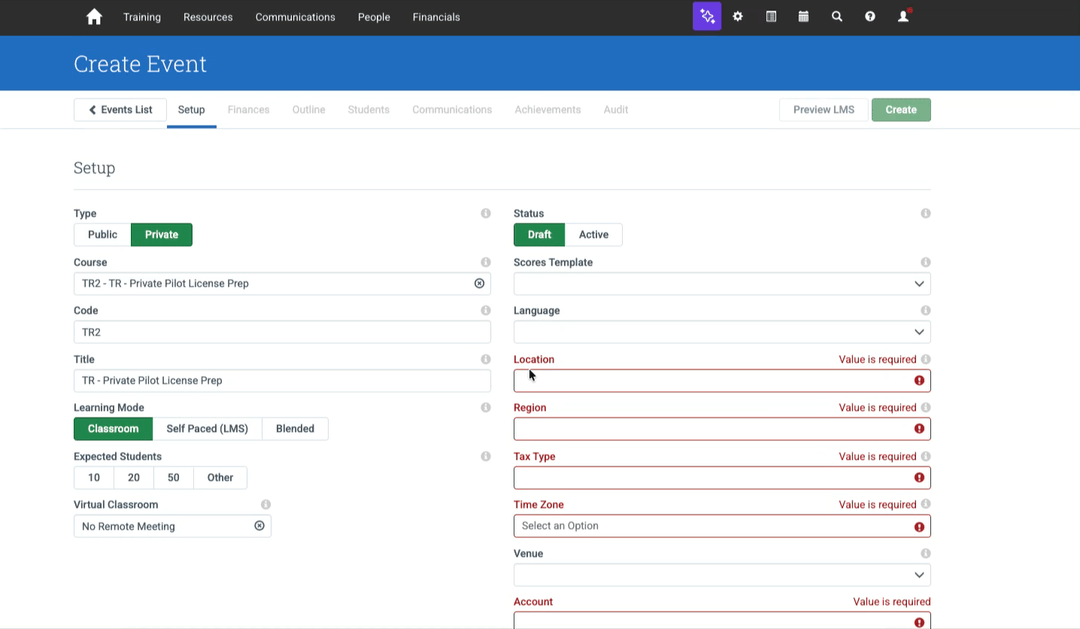Show info for the Status field
This screenshot has height=629, width=1080.
(926, 214)
